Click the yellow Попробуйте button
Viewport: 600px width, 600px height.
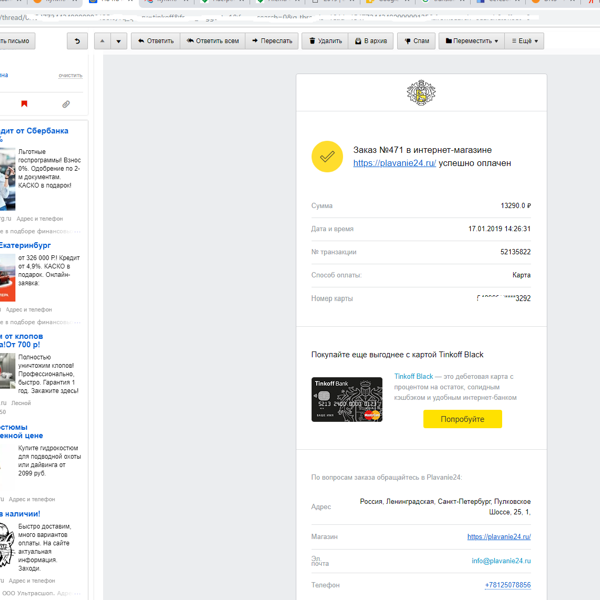point(462,419)
